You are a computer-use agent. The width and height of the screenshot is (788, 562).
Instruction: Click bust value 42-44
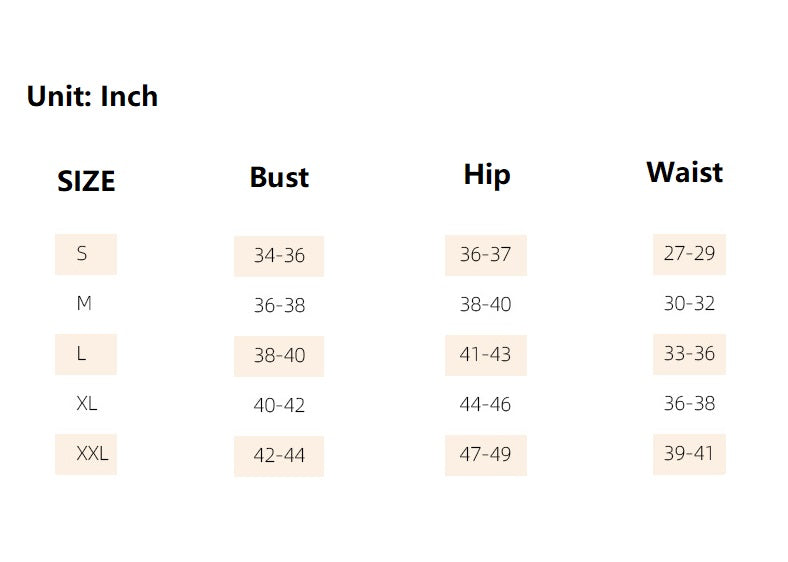click(279, 456)
